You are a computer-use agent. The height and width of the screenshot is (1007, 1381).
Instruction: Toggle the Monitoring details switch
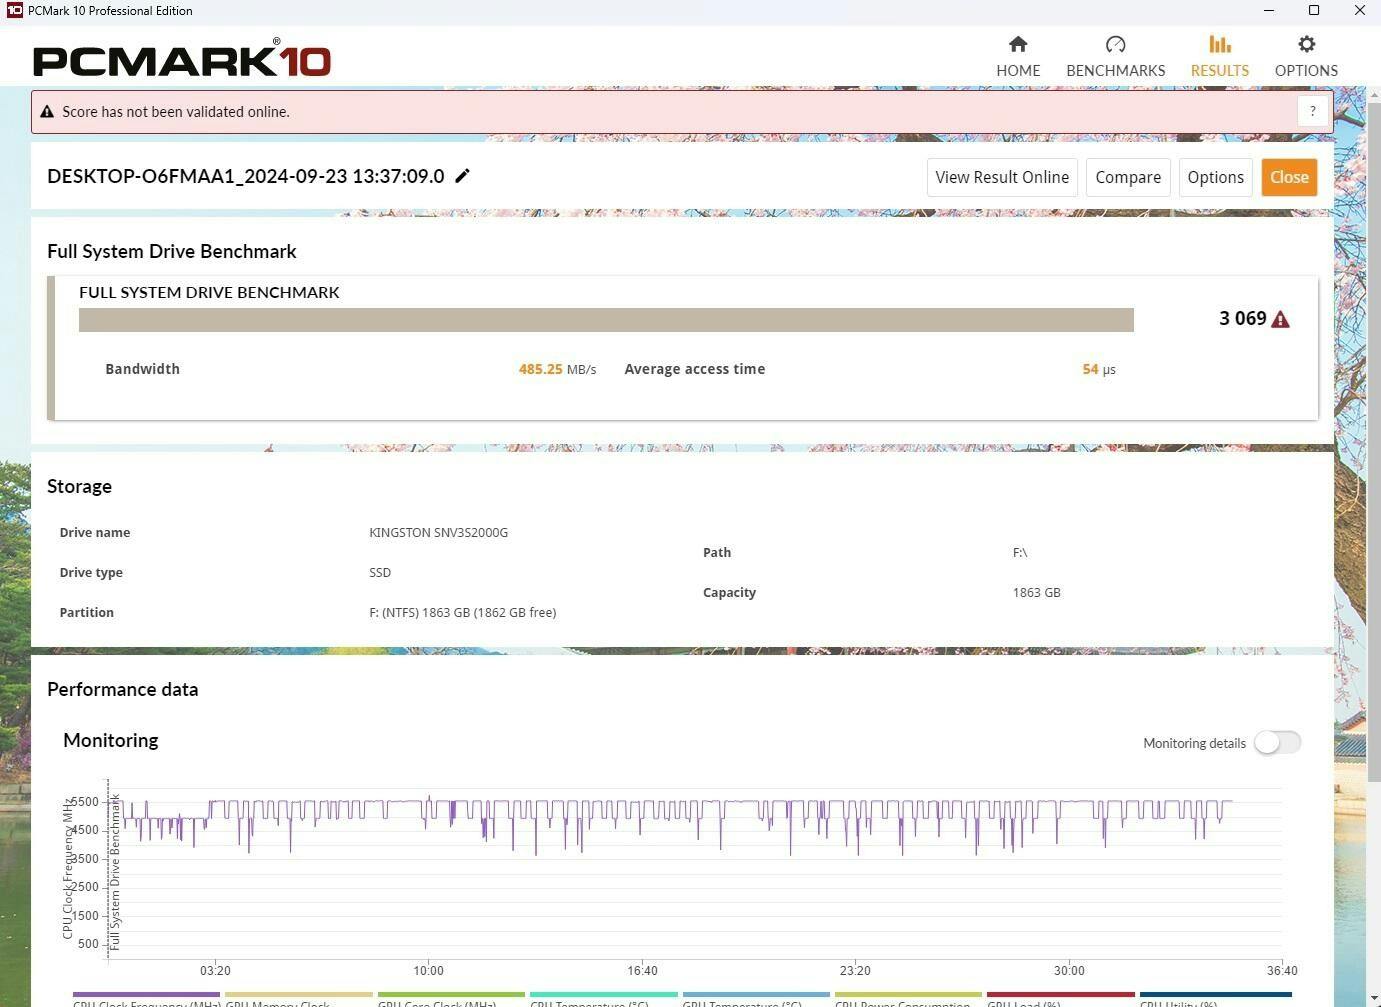point(1277,742)
